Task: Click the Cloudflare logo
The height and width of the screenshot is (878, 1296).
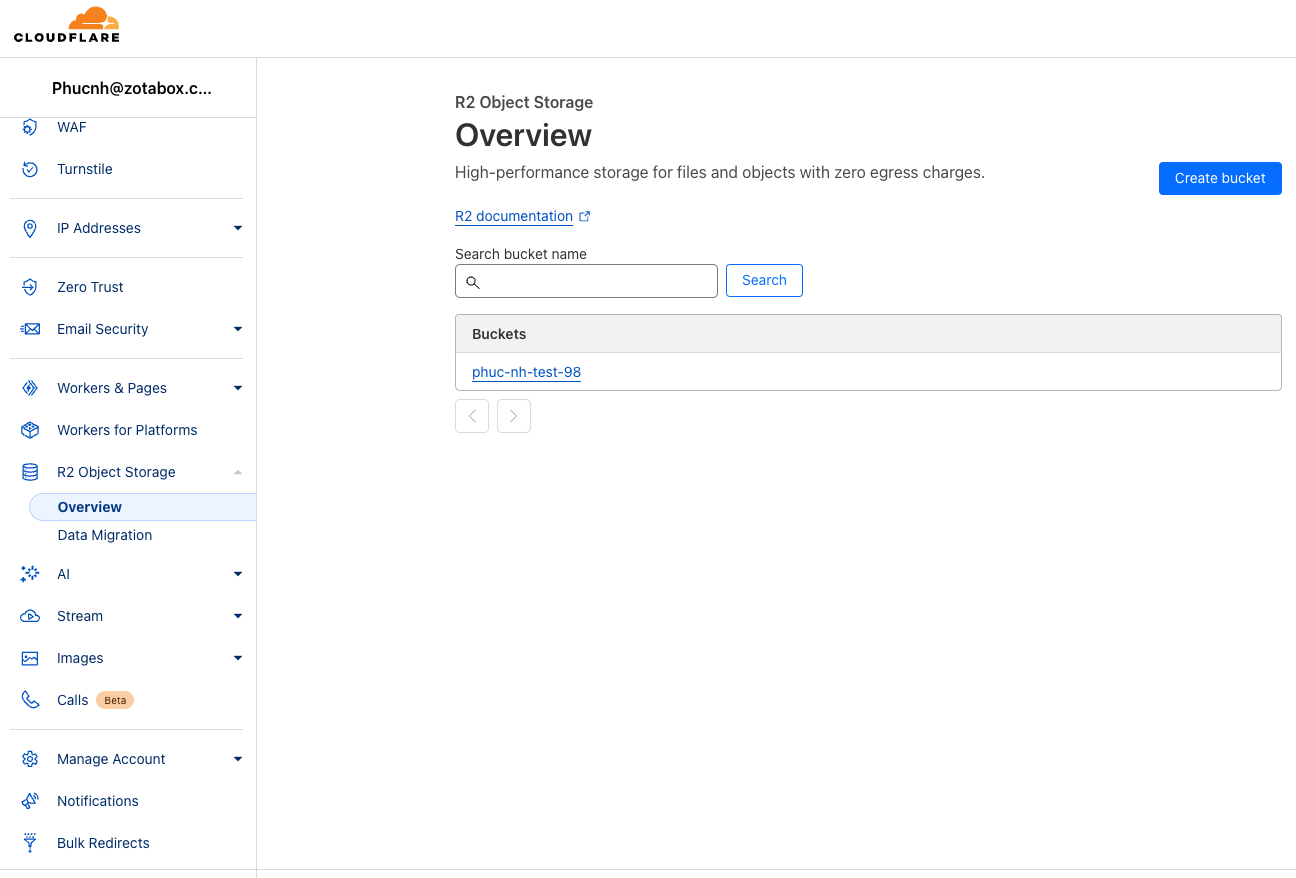Action: [67, 25]
